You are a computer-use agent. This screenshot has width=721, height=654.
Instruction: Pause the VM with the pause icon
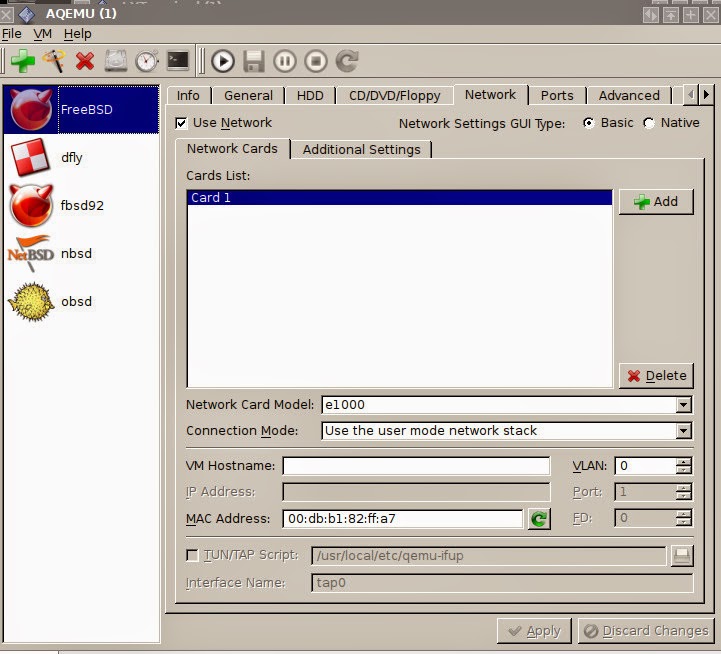coord(285,61)
